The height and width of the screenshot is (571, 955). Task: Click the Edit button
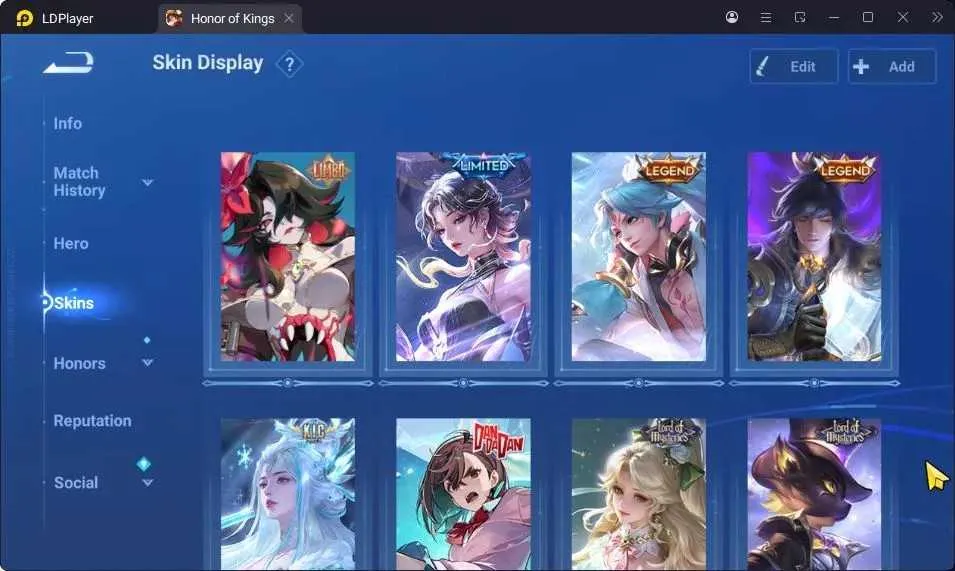point(794,66)
